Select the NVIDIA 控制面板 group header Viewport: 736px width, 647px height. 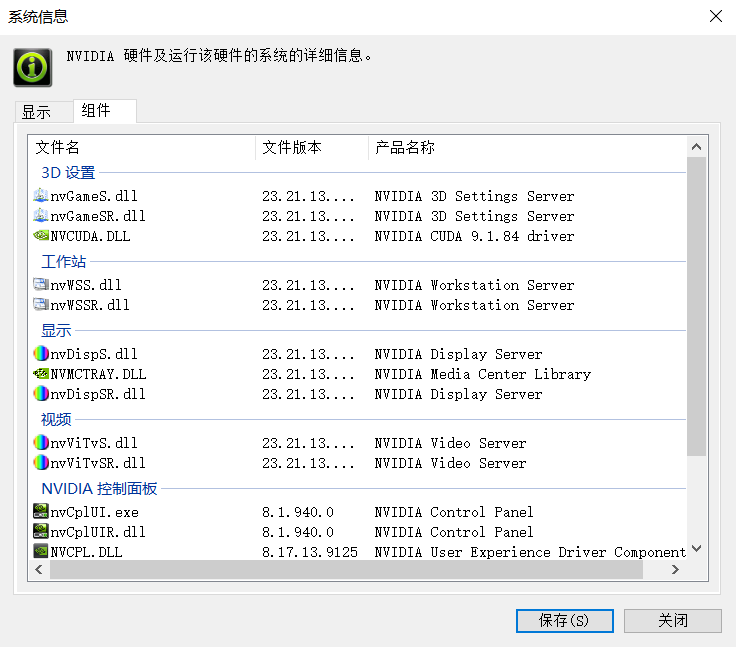click(99, 489)
